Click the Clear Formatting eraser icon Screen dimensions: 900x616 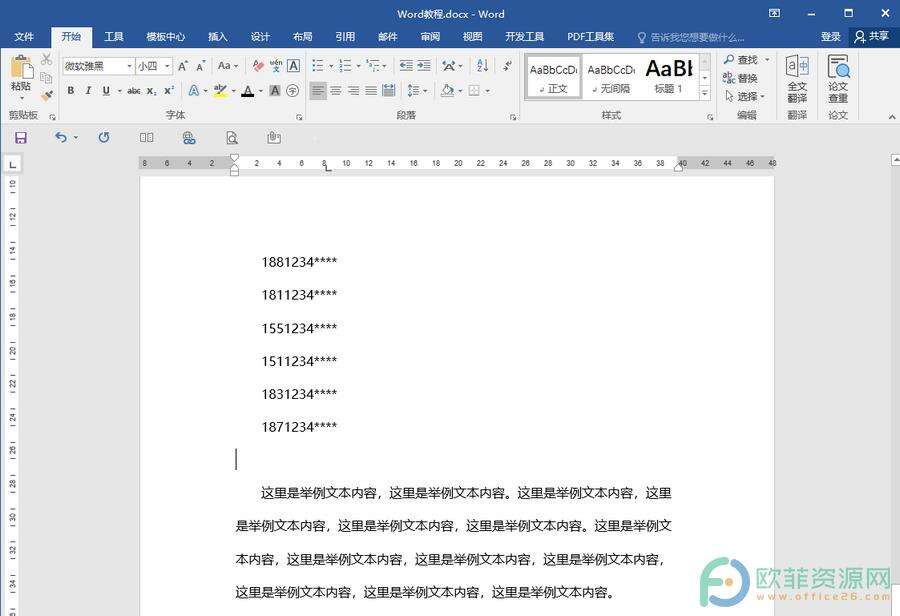coord(257,66)
